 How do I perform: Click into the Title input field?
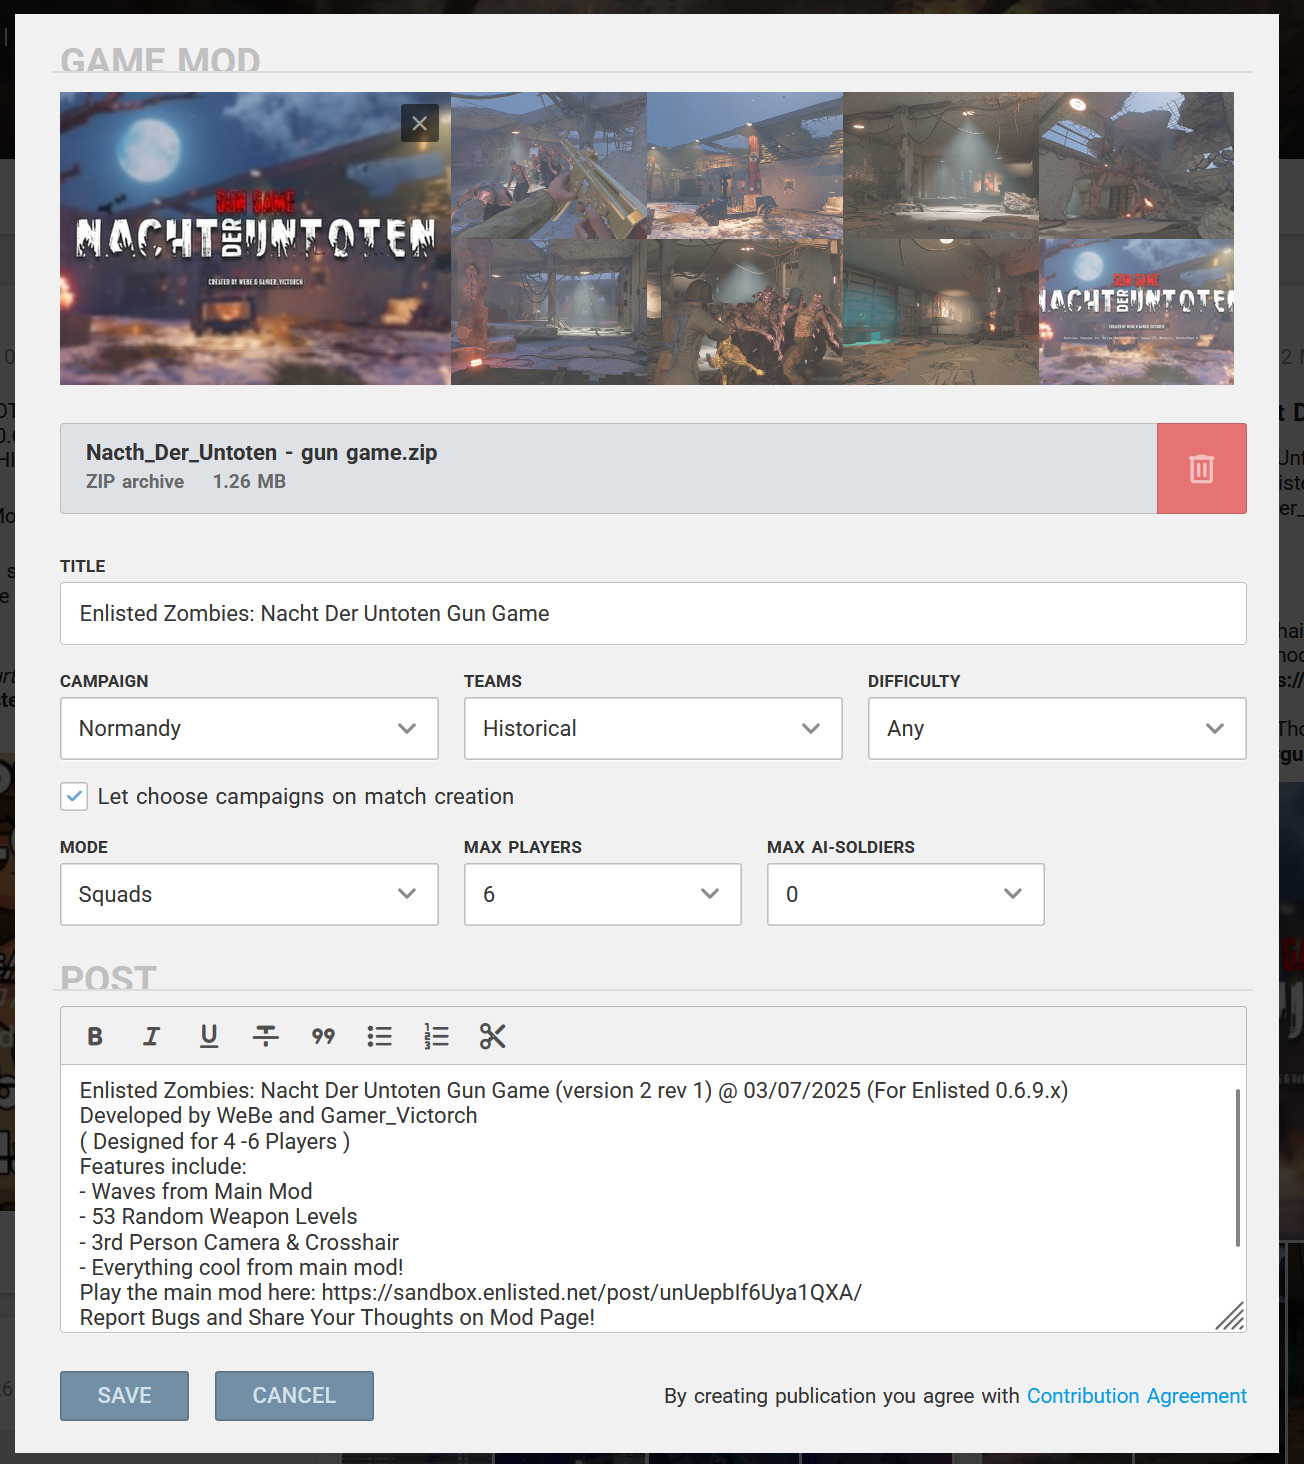[653, 613]
